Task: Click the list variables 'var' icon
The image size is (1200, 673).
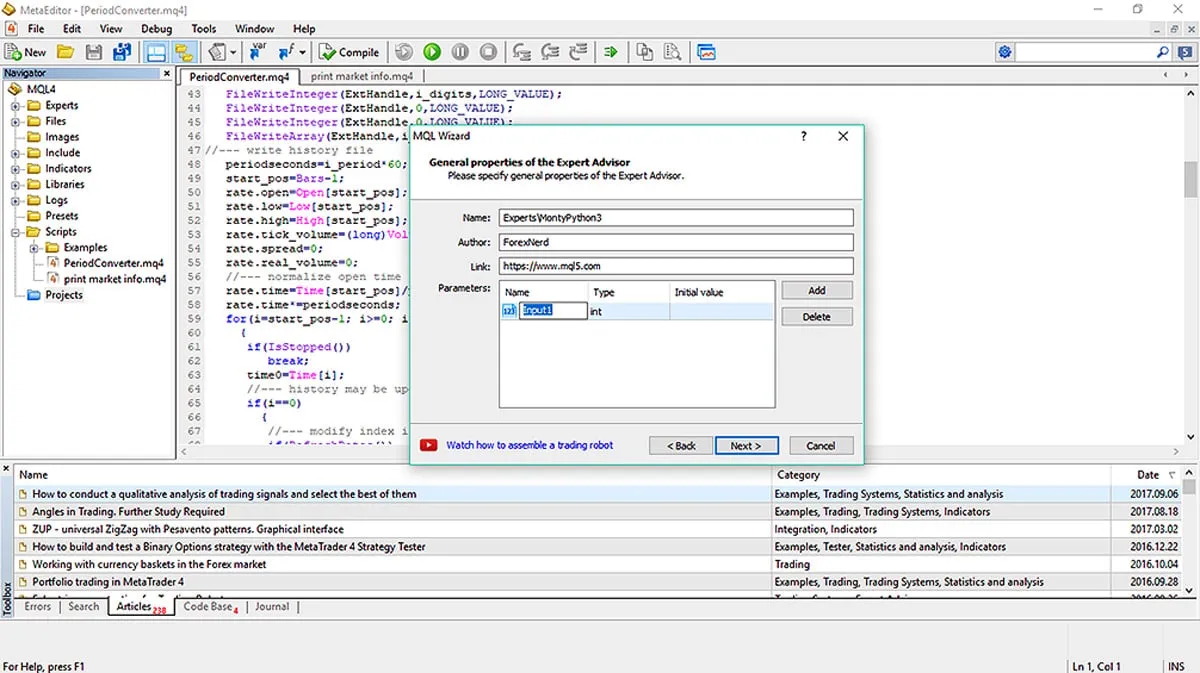Action: click(258, 52)
